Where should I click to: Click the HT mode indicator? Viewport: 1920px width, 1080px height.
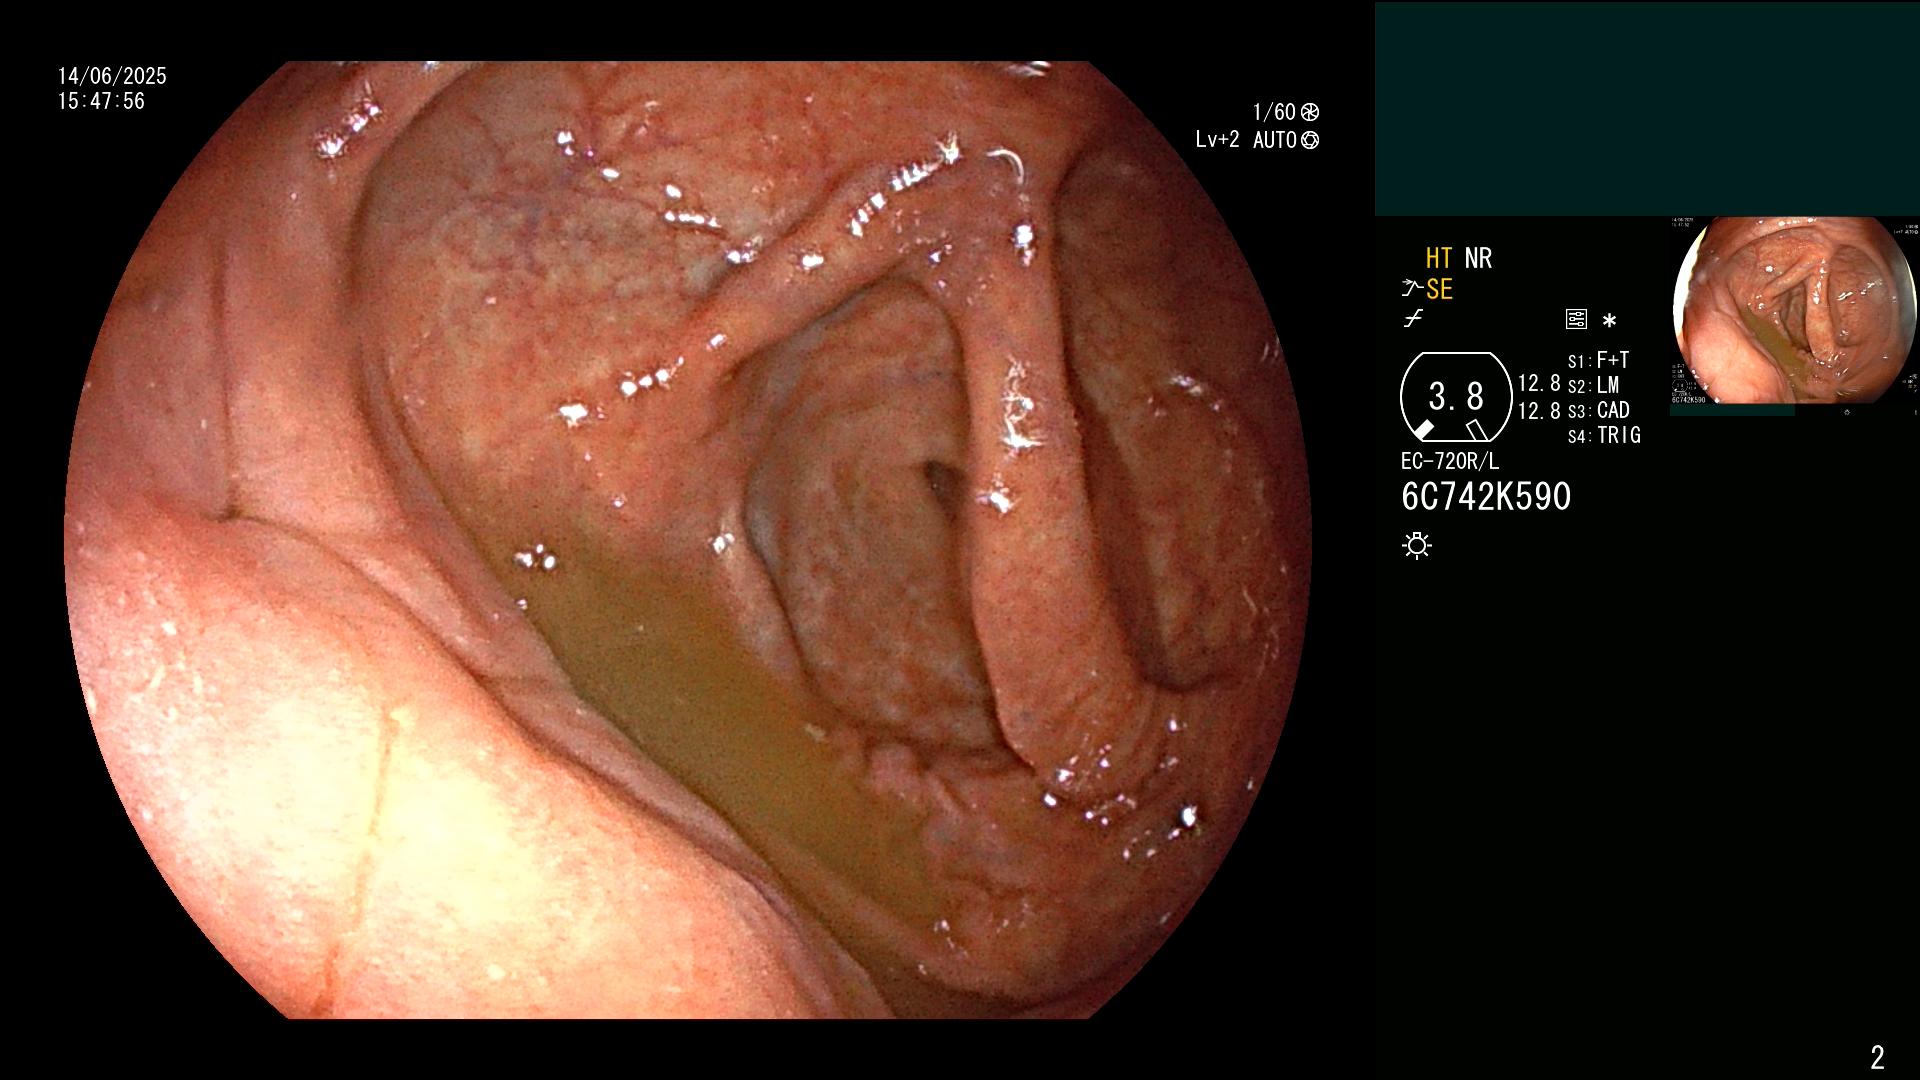tap(1438, 258)
